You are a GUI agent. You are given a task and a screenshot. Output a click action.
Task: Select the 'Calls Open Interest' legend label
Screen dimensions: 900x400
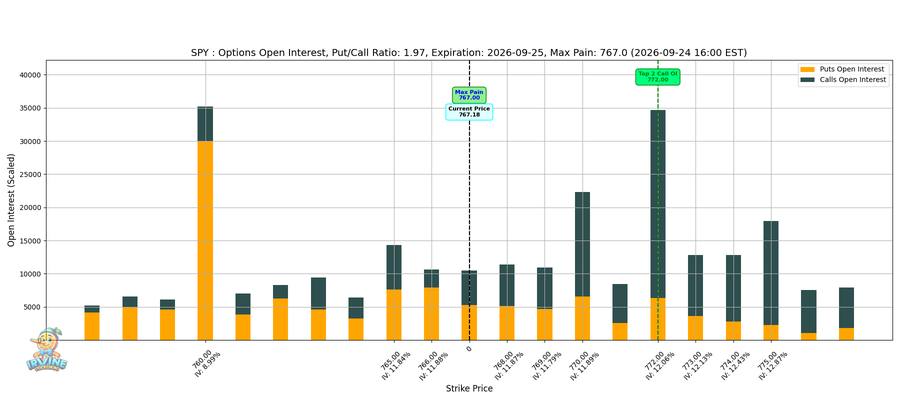coord(855,80)
